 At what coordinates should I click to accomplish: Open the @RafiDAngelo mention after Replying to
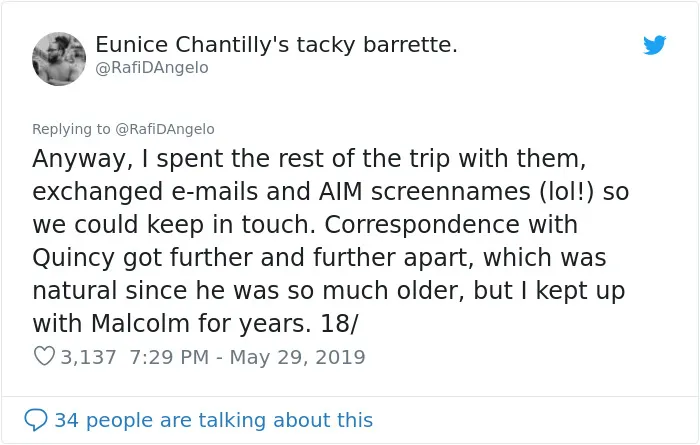(x=165, y=129)
